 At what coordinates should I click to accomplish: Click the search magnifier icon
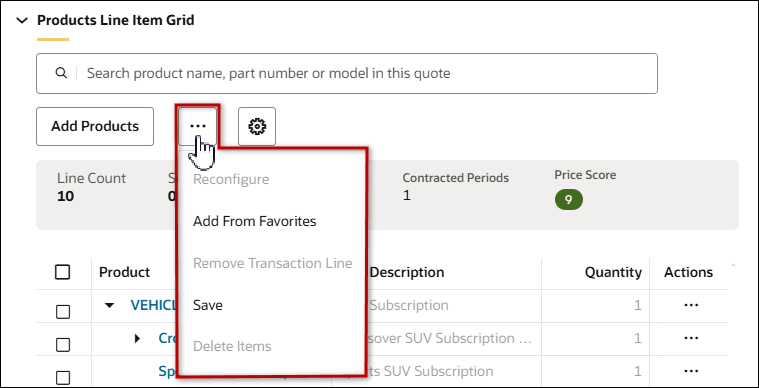point(61,73)
